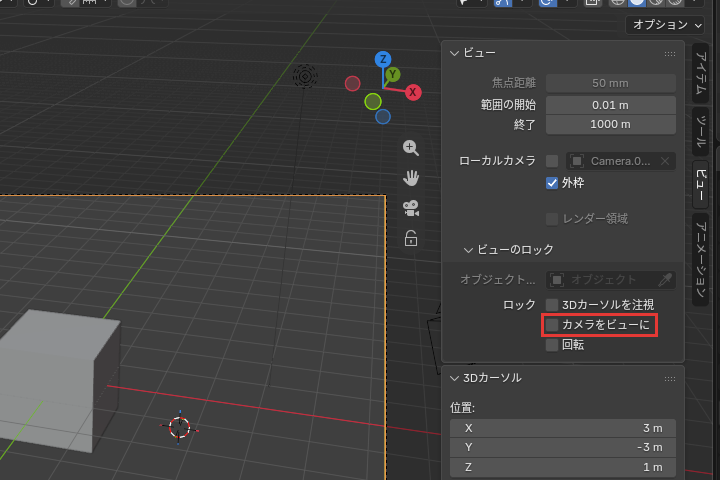Click the 3Dカーソル panel drag grip dots

[669, 378]
